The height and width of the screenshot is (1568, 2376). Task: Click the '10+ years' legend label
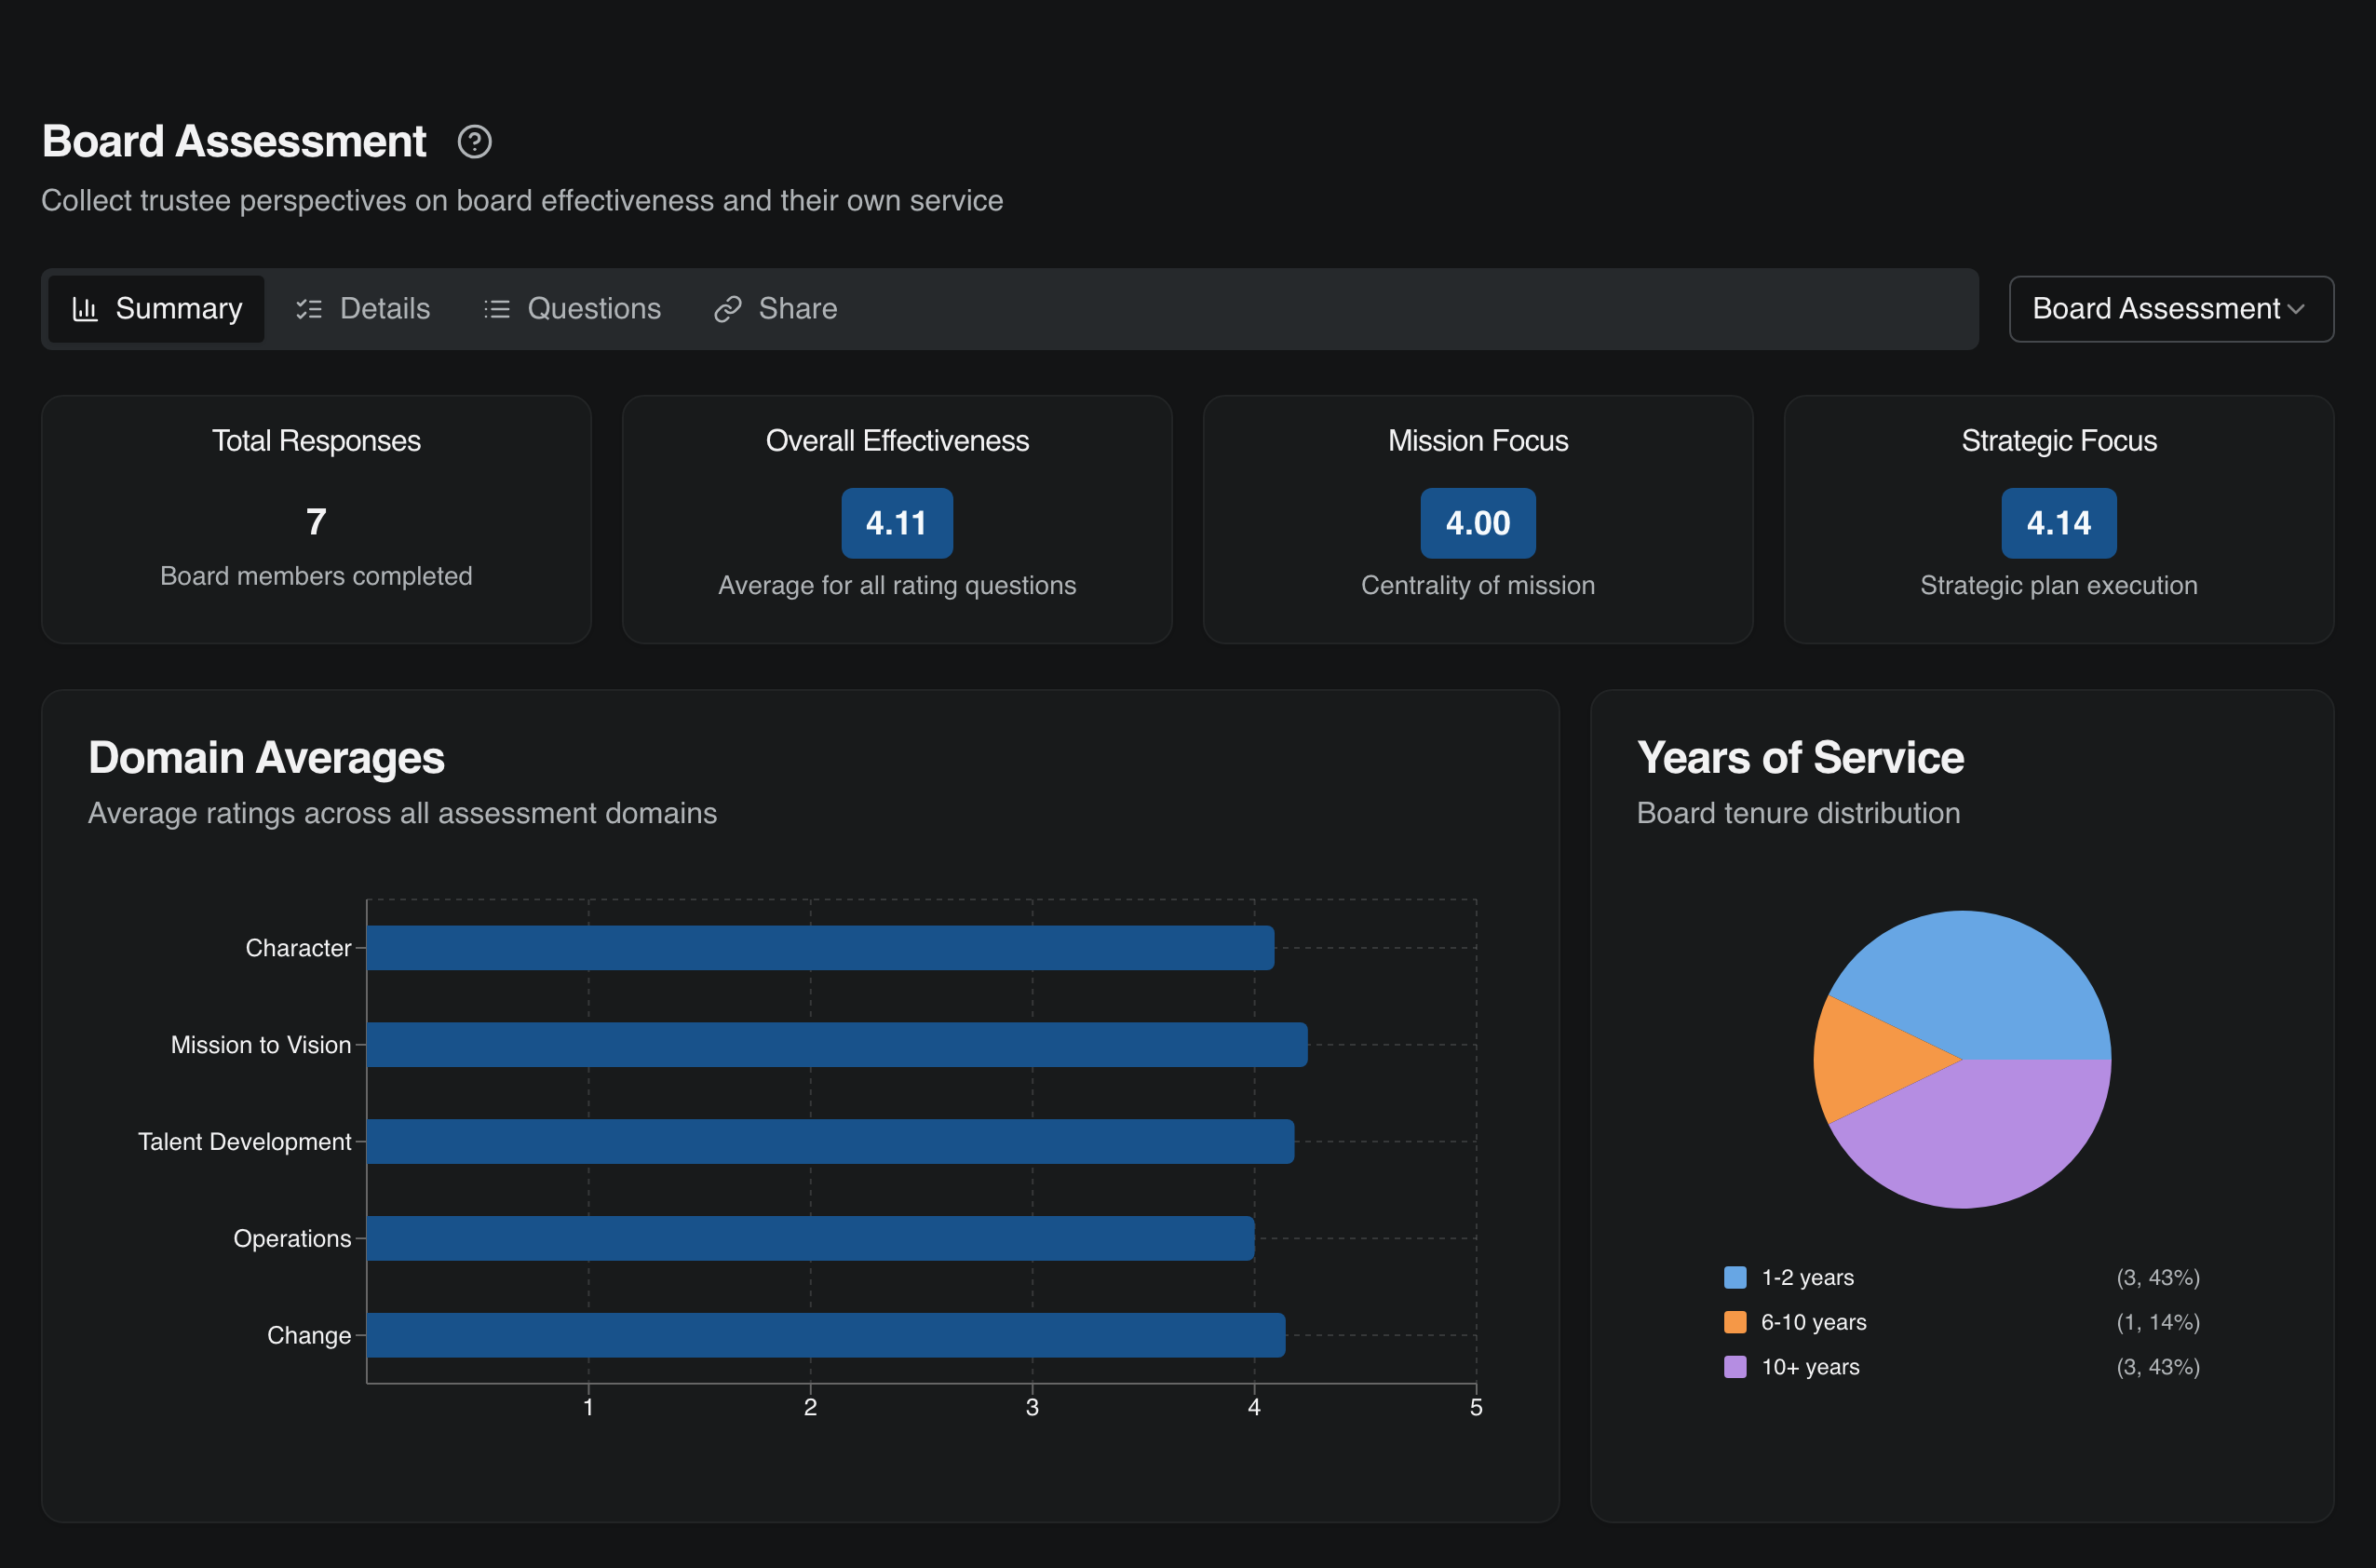(x=1810, y=1367)
